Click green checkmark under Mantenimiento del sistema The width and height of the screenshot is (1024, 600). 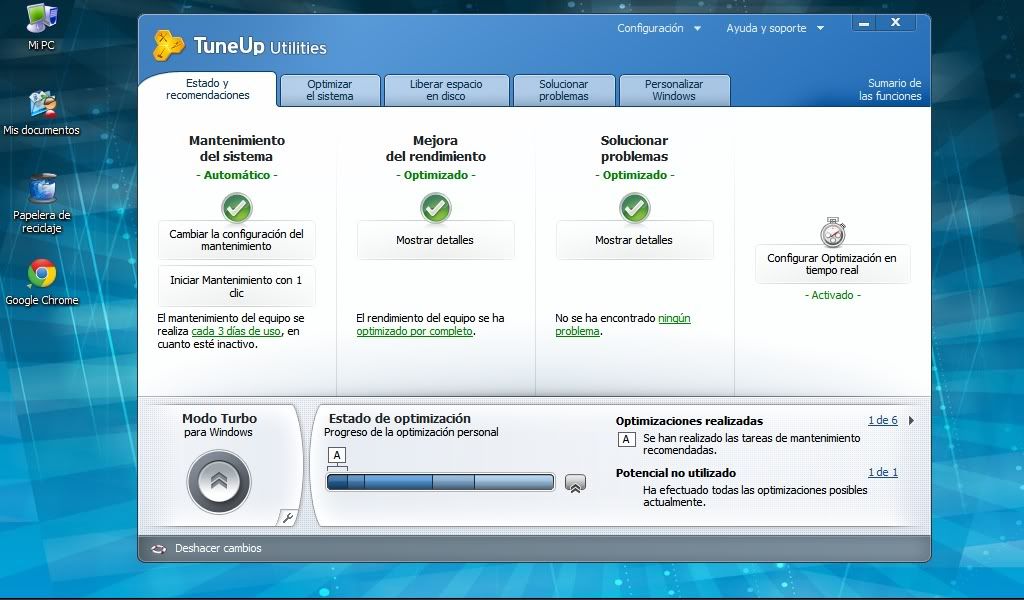237,208
